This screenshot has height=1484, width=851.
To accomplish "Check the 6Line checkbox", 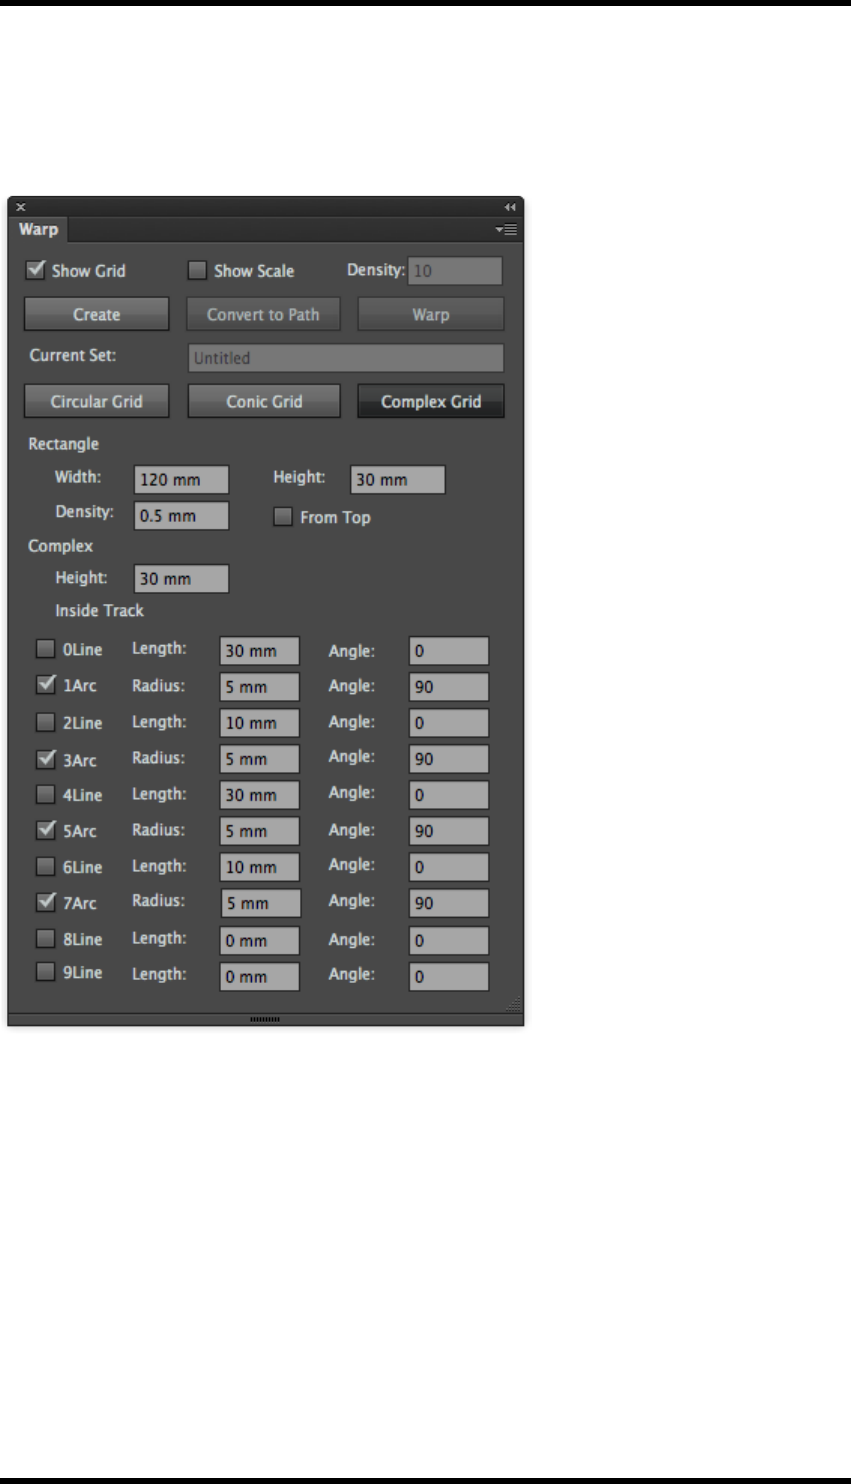I will (x=45, y=866).
